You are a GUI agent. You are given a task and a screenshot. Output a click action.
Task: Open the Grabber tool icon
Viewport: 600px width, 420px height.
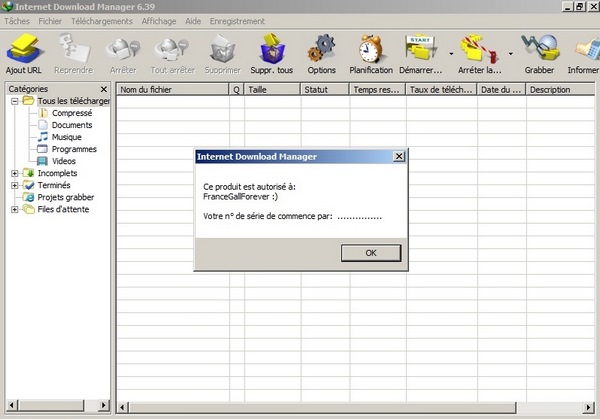click(x=540, y=48)
